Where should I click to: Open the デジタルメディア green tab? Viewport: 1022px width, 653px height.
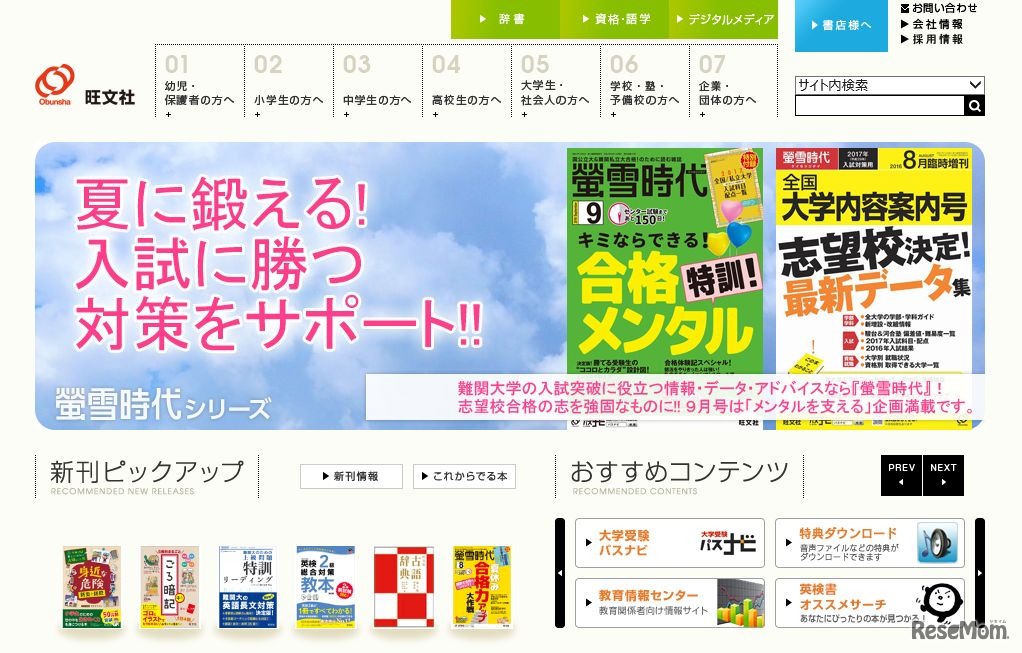click(x=723, y=19)
